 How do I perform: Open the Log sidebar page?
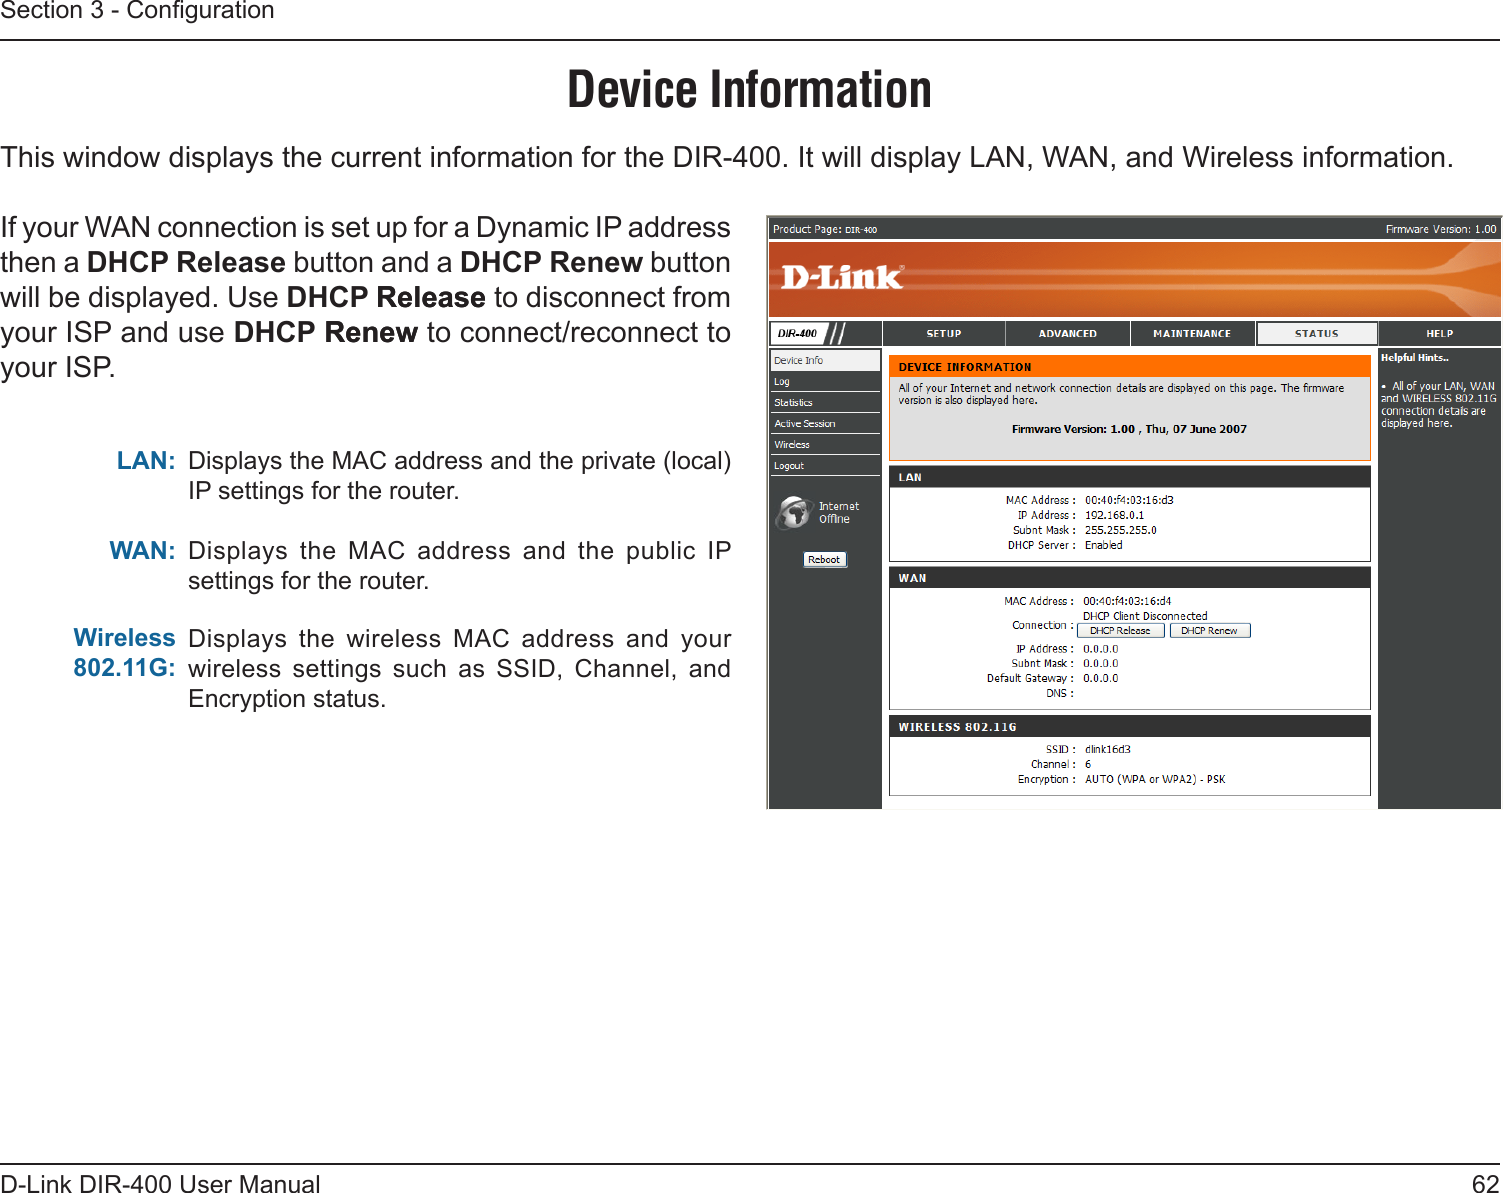pos(825,381)
